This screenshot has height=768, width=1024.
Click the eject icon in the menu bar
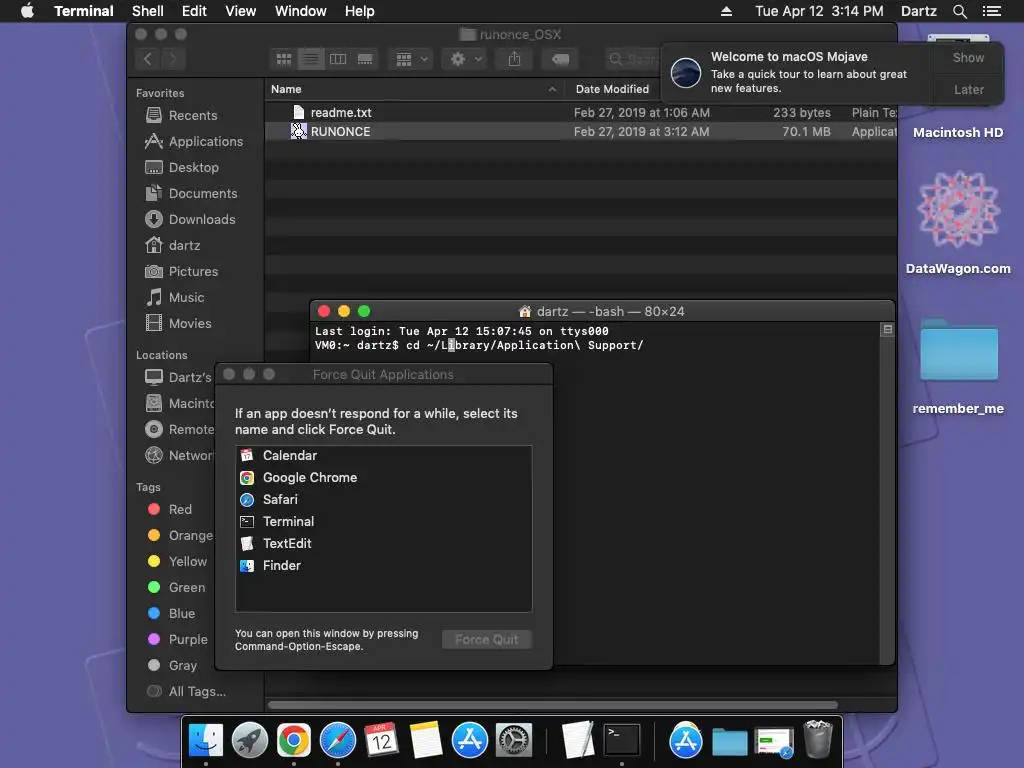coord(726,11)
